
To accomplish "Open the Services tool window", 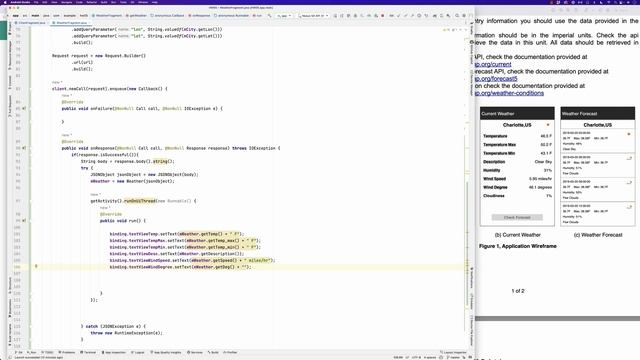I will (x=195, y=352).
